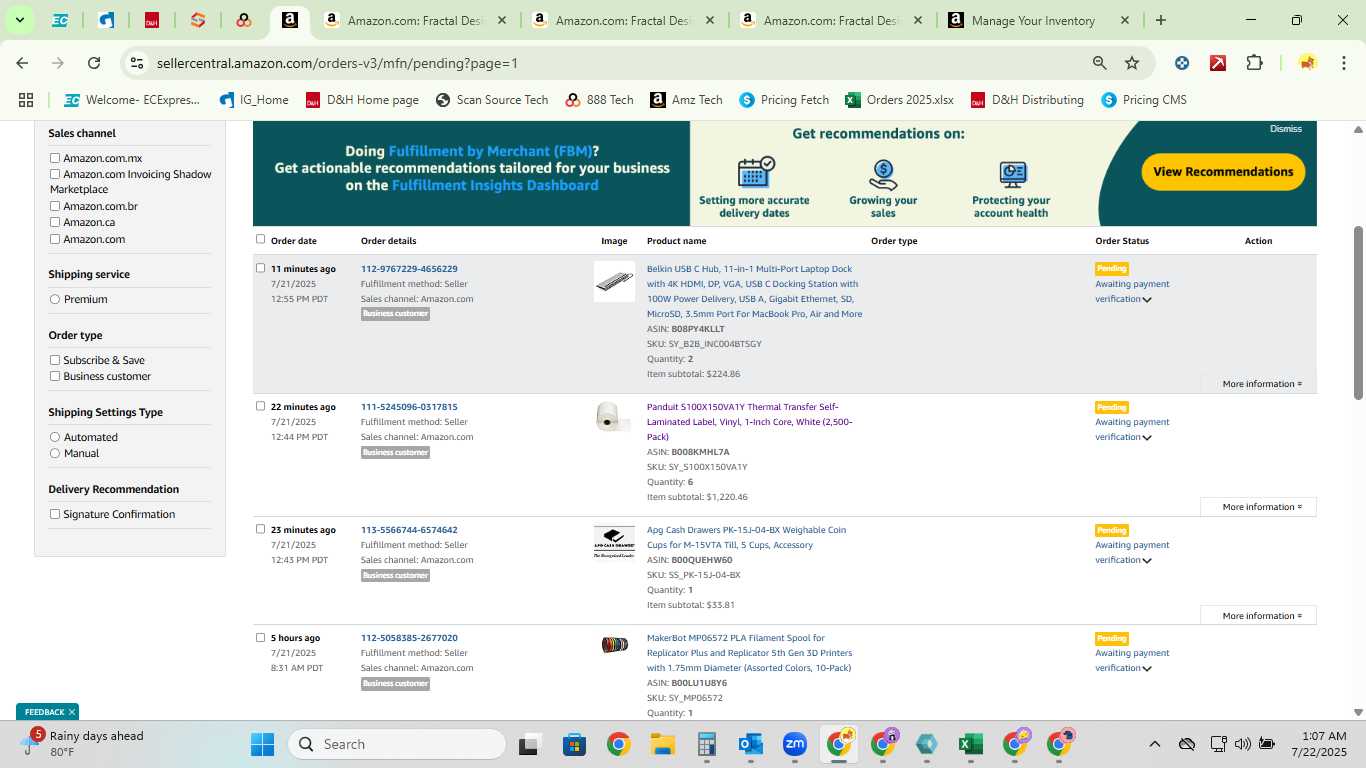Click View Recommendations button
This screenshot has height=768, width=1366.
click(x=1223, y=172)
